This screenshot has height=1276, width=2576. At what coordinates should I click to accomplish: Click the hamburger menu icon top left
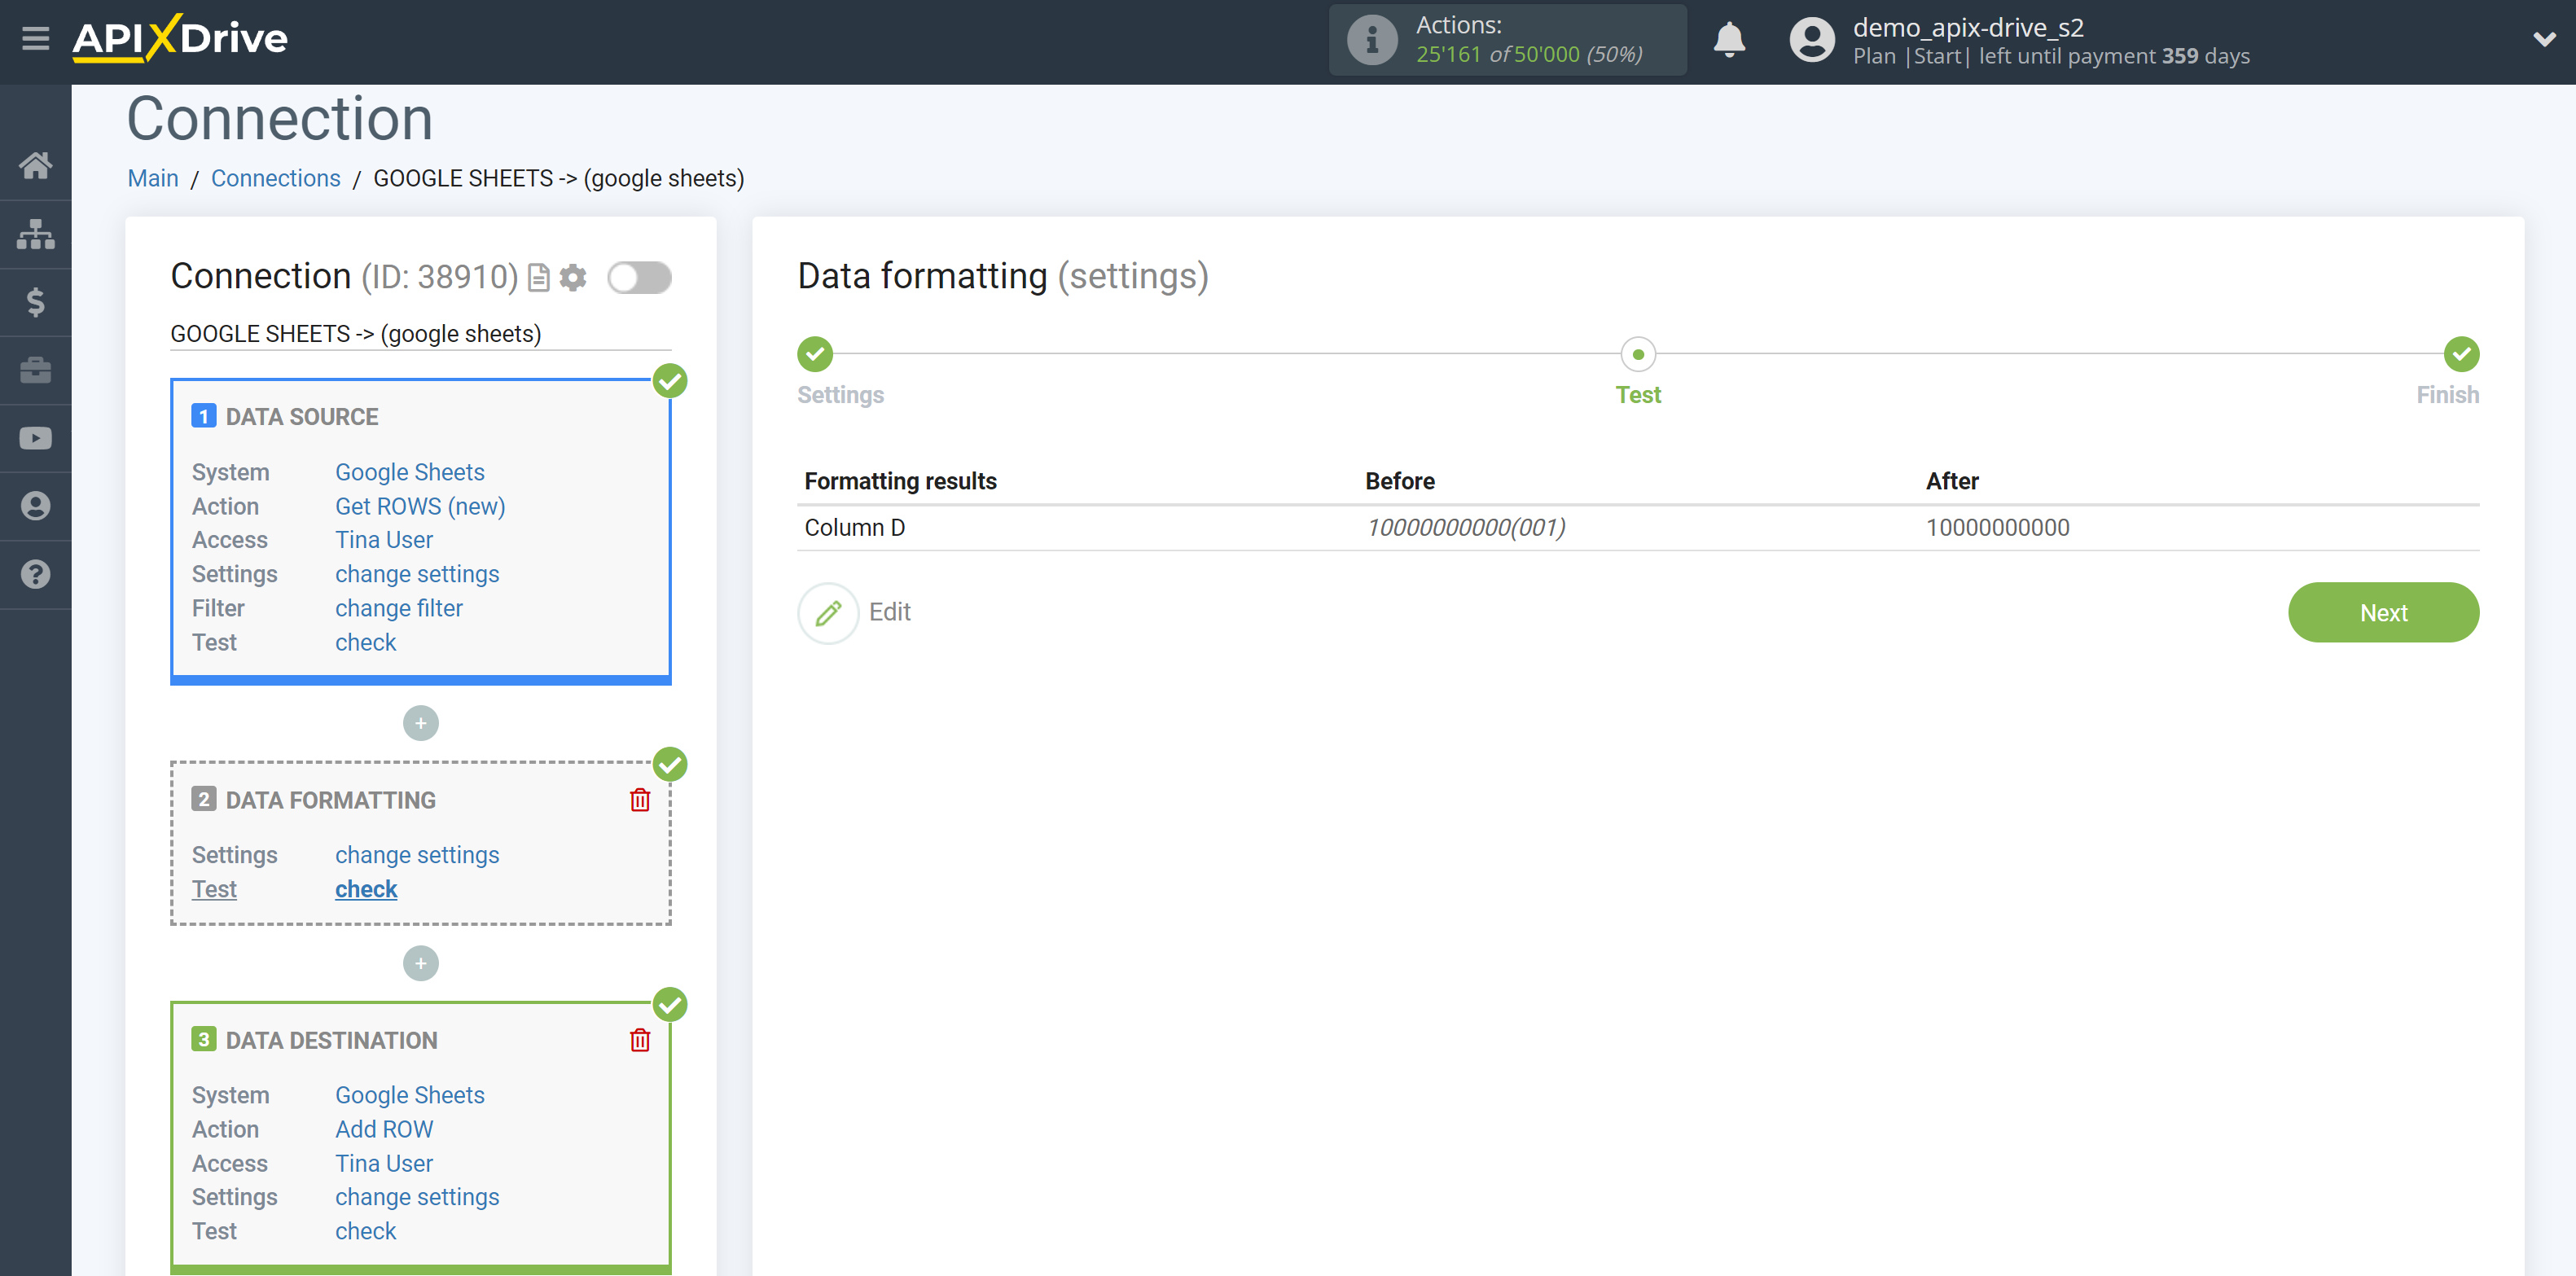point(34,36)
